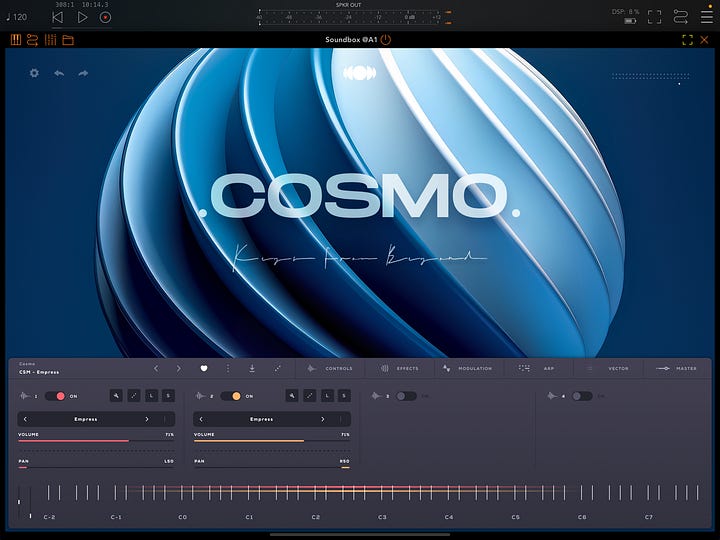The width and height of the screenshot is (720, 540).
Task: Toggle Soundbox plugin power button
Action: click(386, 39)
